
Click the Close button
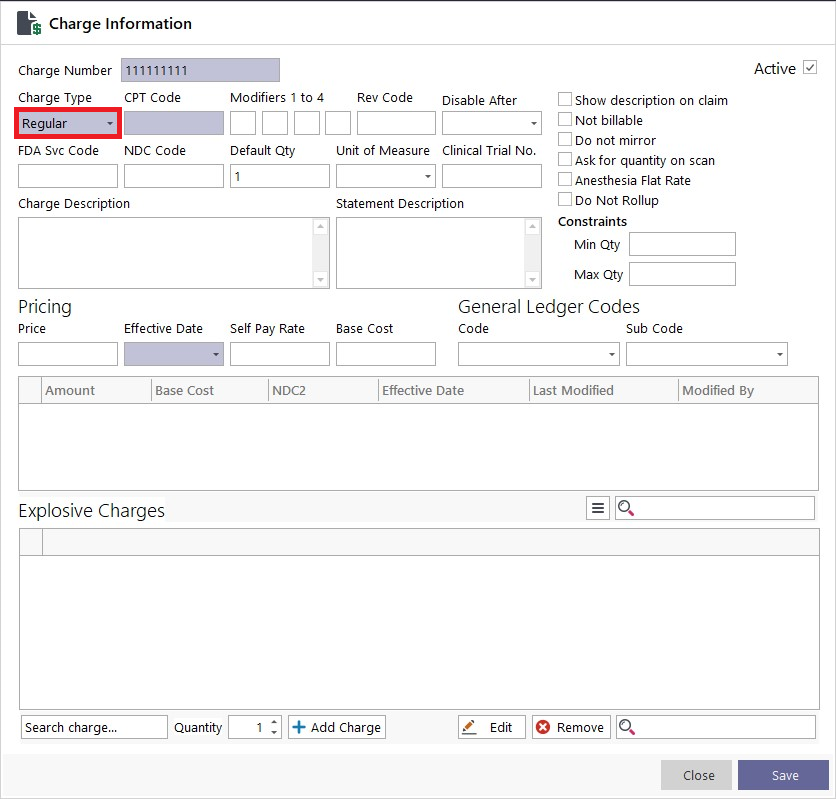click(696, 775)
